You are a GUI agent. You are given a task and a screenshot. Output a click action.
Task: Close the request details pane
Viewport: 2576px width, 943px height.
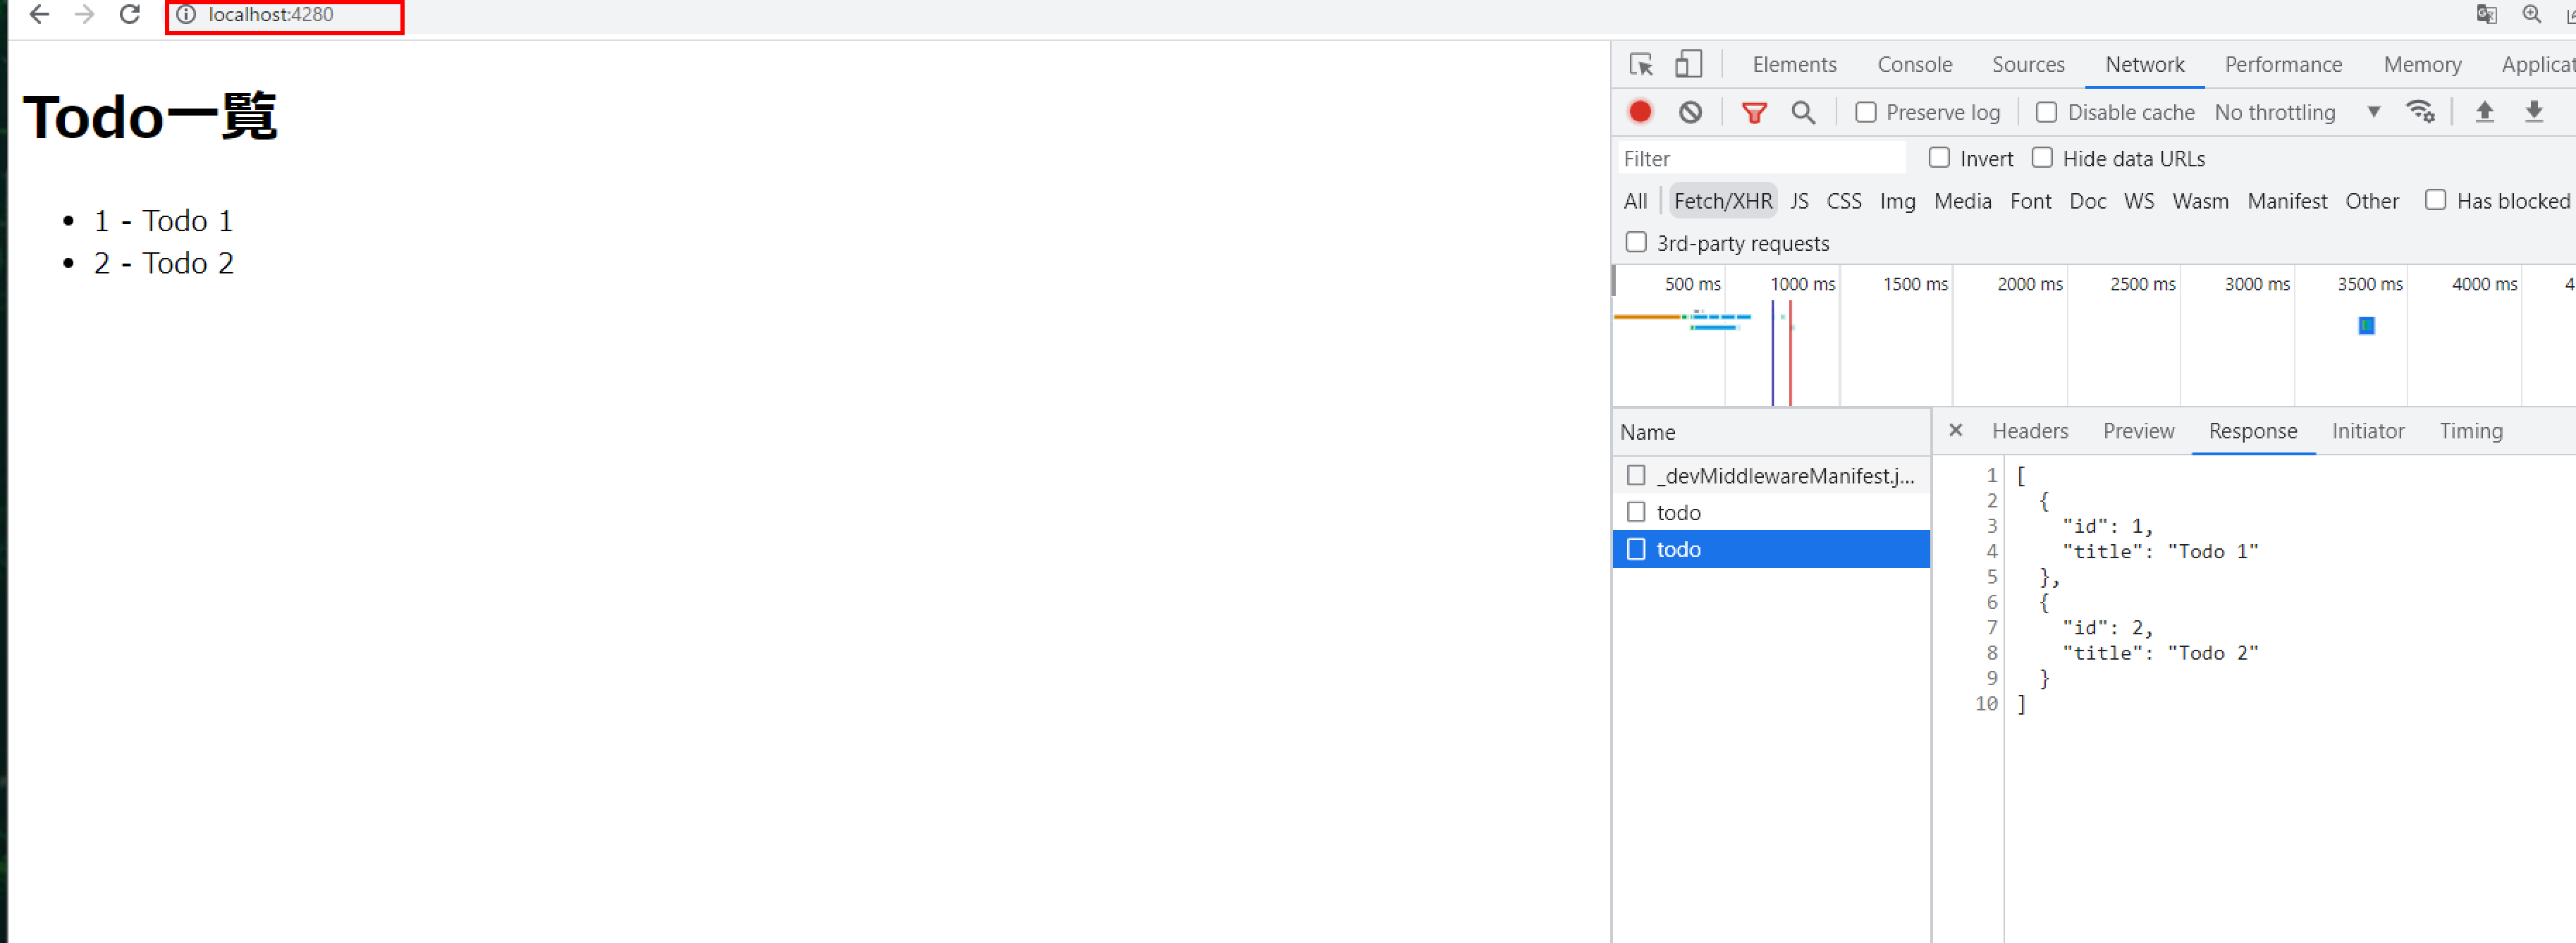(x=1955, y=430)
